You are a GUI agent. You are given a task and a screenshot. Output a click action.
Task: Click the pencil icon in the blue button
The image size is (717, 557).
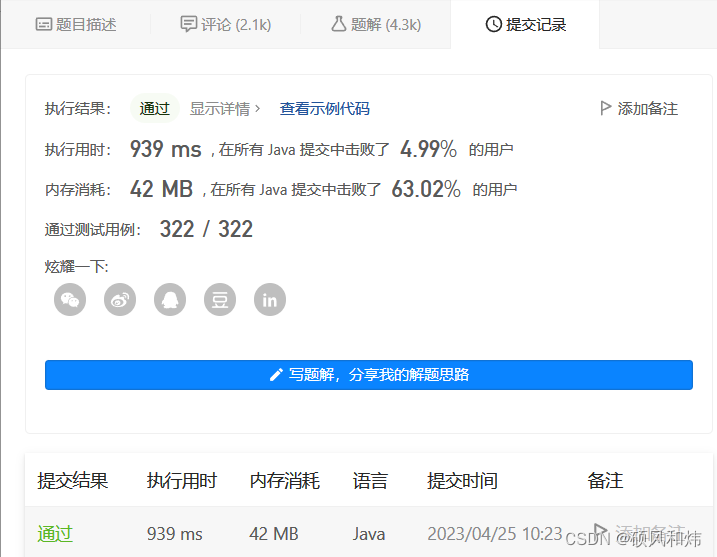[276, 375]
